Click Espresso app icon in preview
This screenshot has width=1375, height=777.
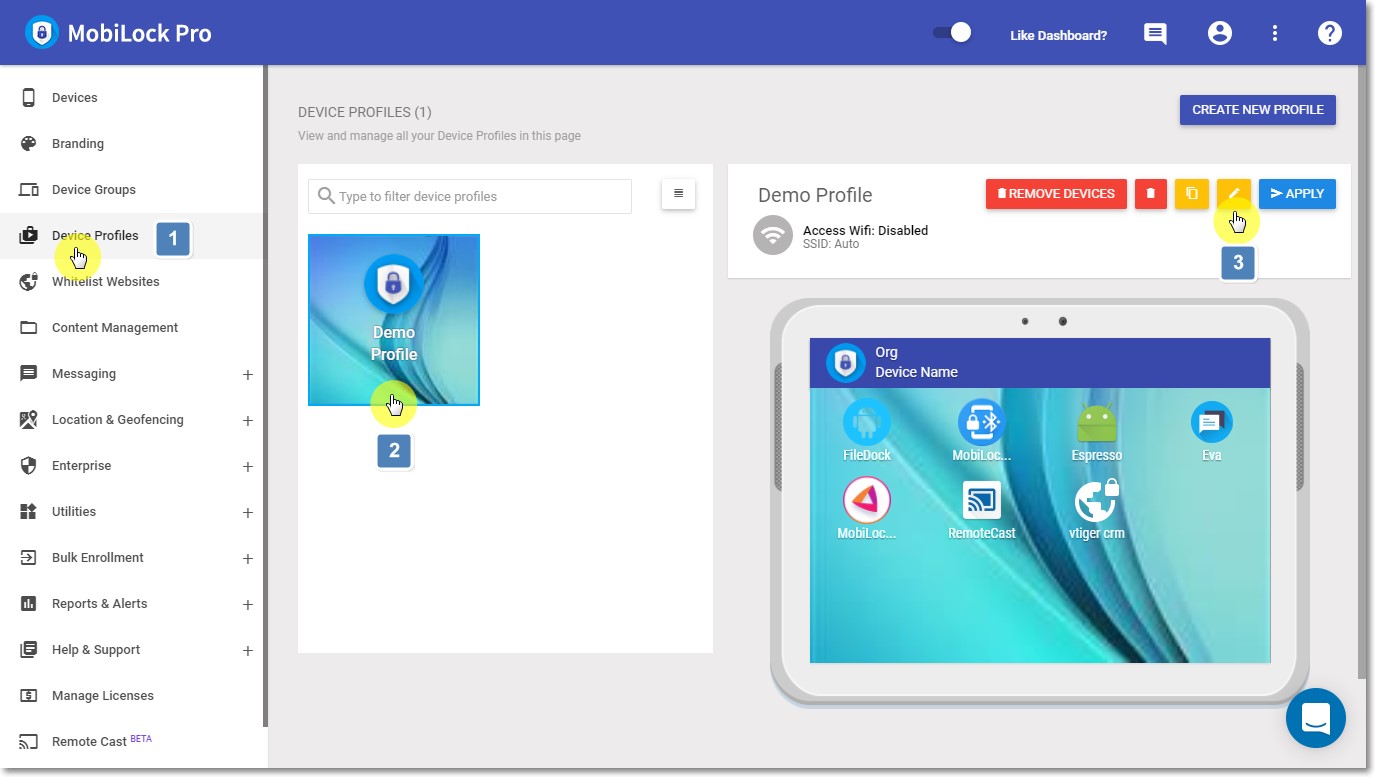tap(1097, 423)
